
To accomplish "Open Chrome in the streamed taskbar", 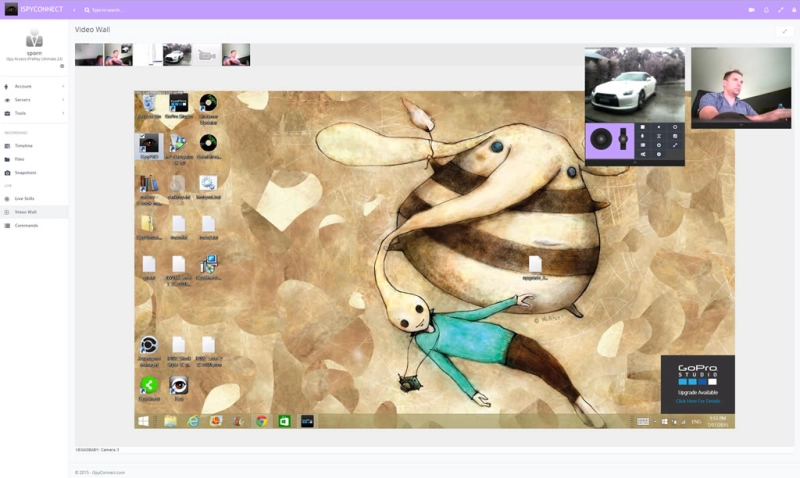I will coord(262,421).
